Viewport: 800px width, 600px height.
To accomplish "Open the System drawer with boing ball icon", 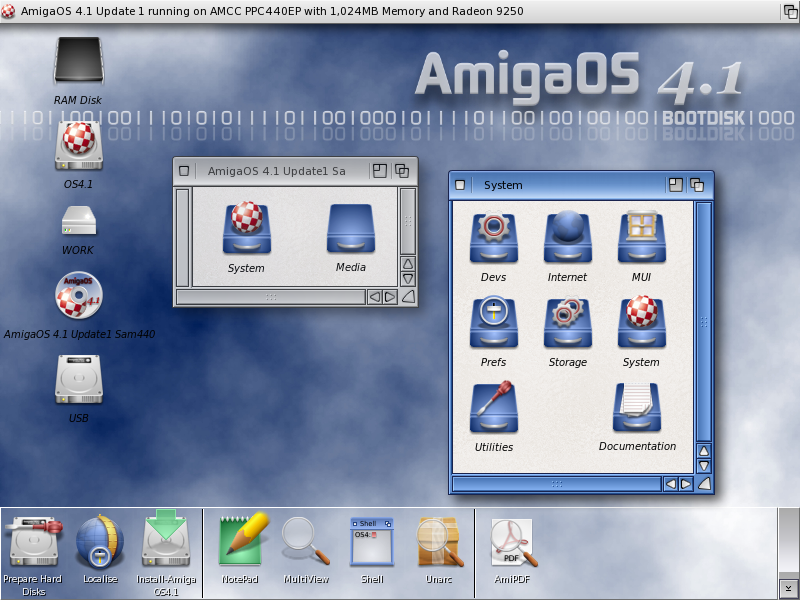I will [641, 323].
